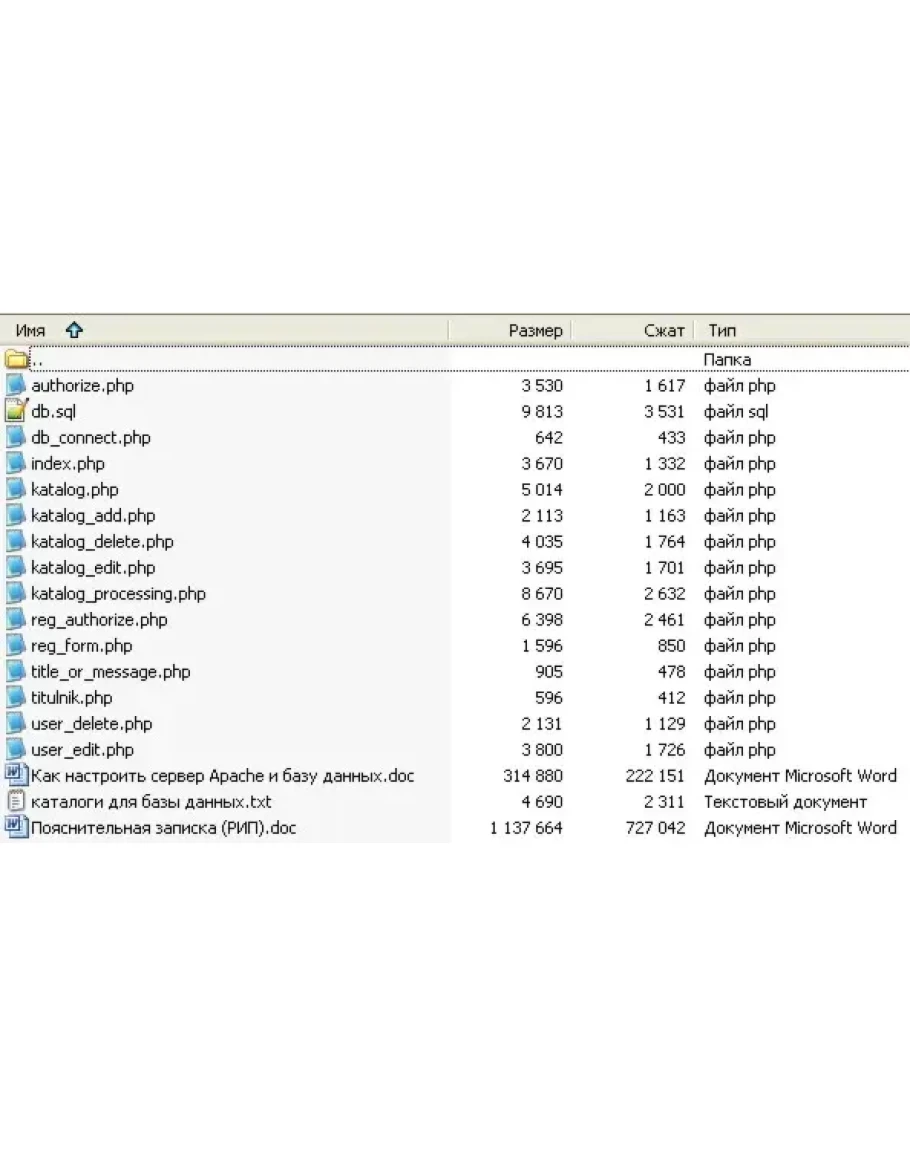Click Word icon of Пояснительная записка document

point(16,827)
